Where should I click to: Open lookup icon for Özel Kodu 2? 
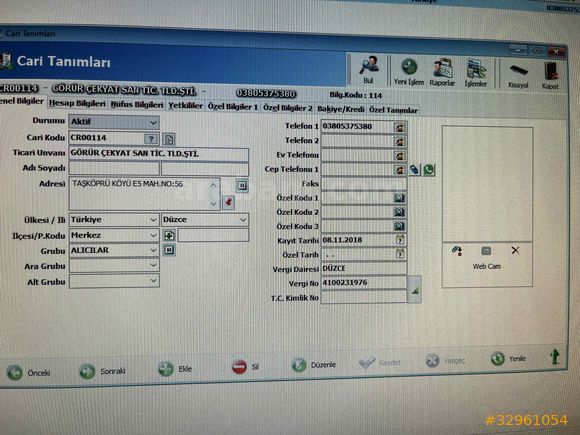(x=399, y=212)
